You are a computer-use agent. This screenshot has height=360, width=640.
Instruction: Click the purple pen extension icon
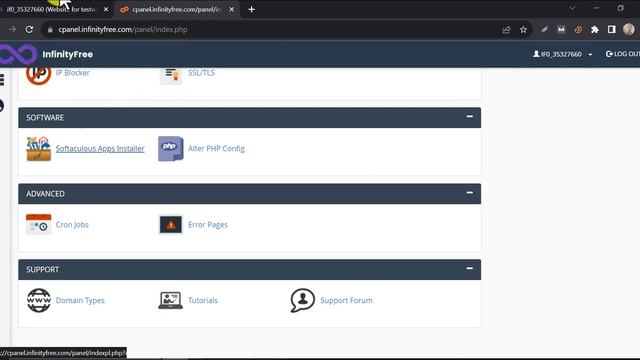pyautogui.click(x=544, y=29)
